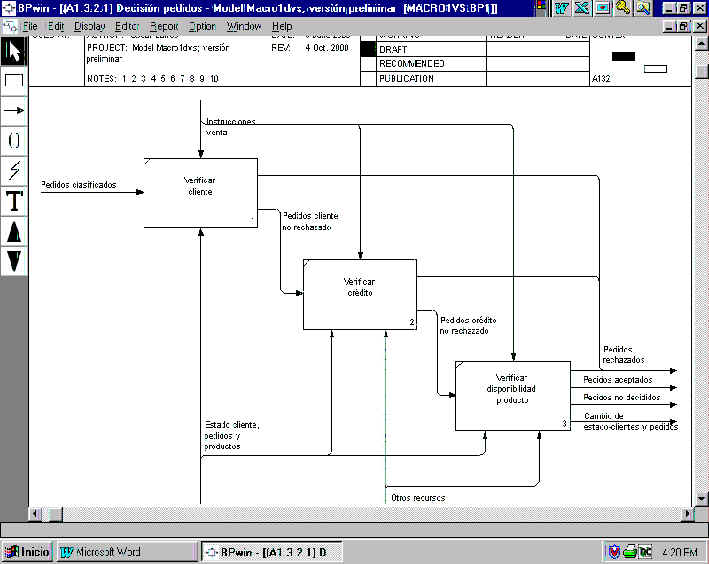The height and width of the screenshot is (564, 709).
Task: Click the horizontal scrollbar left arrow
Action: click(x=36, y=514)
